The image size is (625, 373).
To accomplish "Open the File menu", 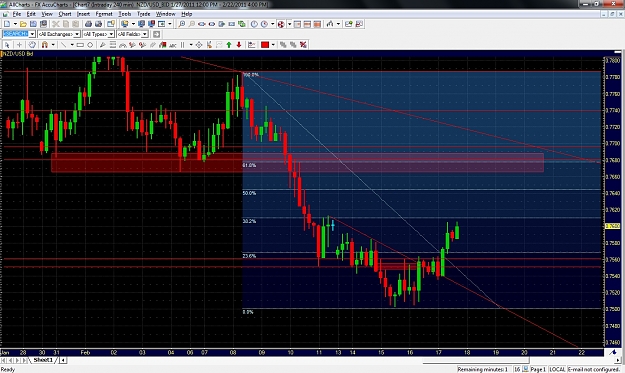I will [16, 14].
